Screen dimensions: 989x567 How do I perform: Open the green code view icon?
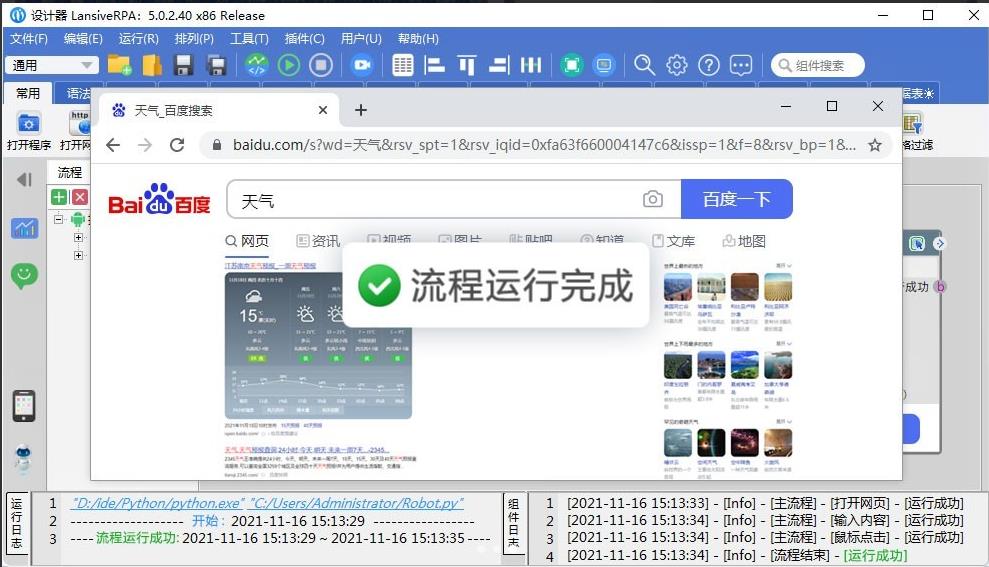tap(257, 65)
